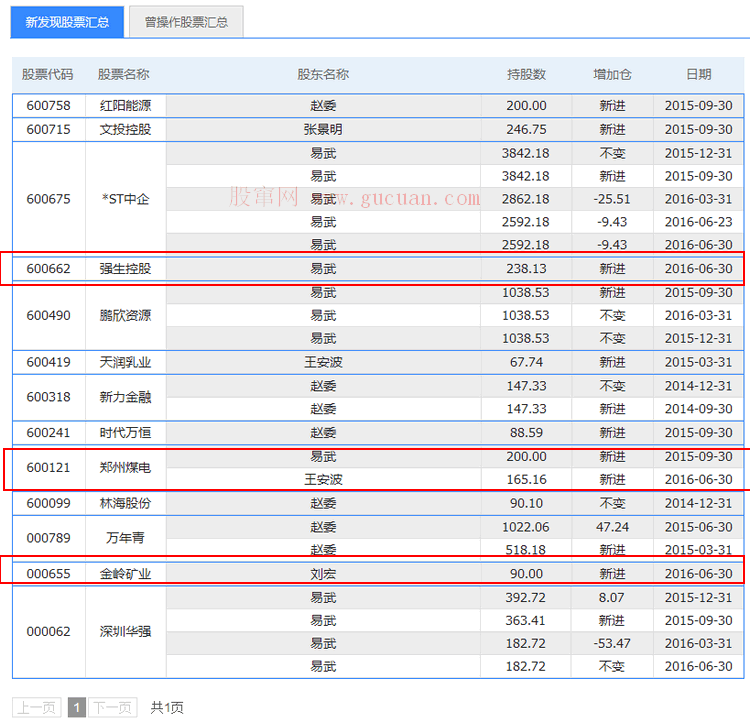Viewport: 750px width, 723px height.
Task: Select the 518.18 holdings value
Action: tap(526, 550)
